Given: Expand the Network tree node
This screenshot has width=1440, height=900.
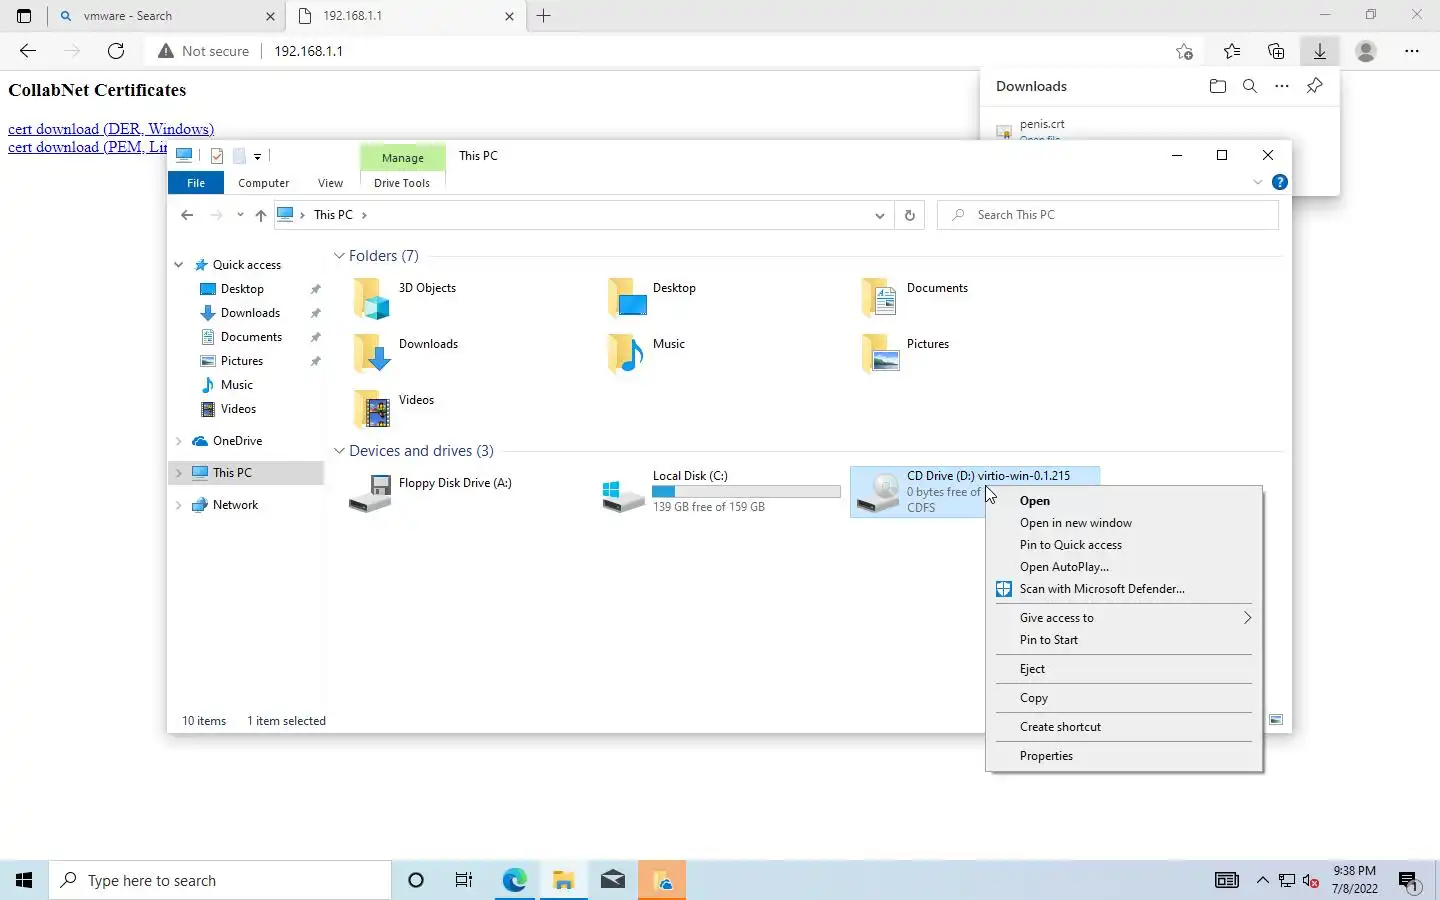Looking at the screenshot, I should tap(179, 505).
